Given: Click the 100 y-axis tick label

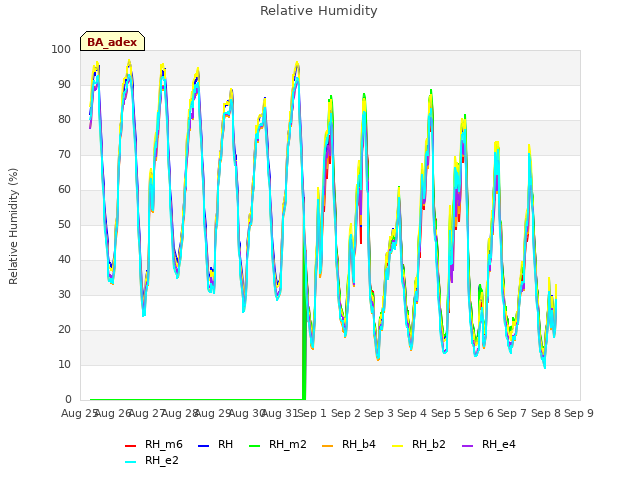Looking at the screenshot, I should coord(61,49).
